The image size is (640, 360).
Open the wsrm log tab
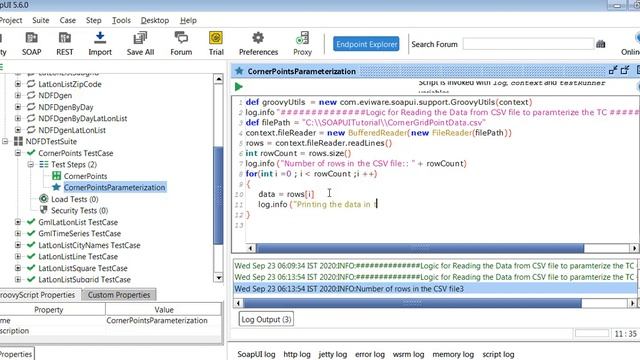[408, 354]
